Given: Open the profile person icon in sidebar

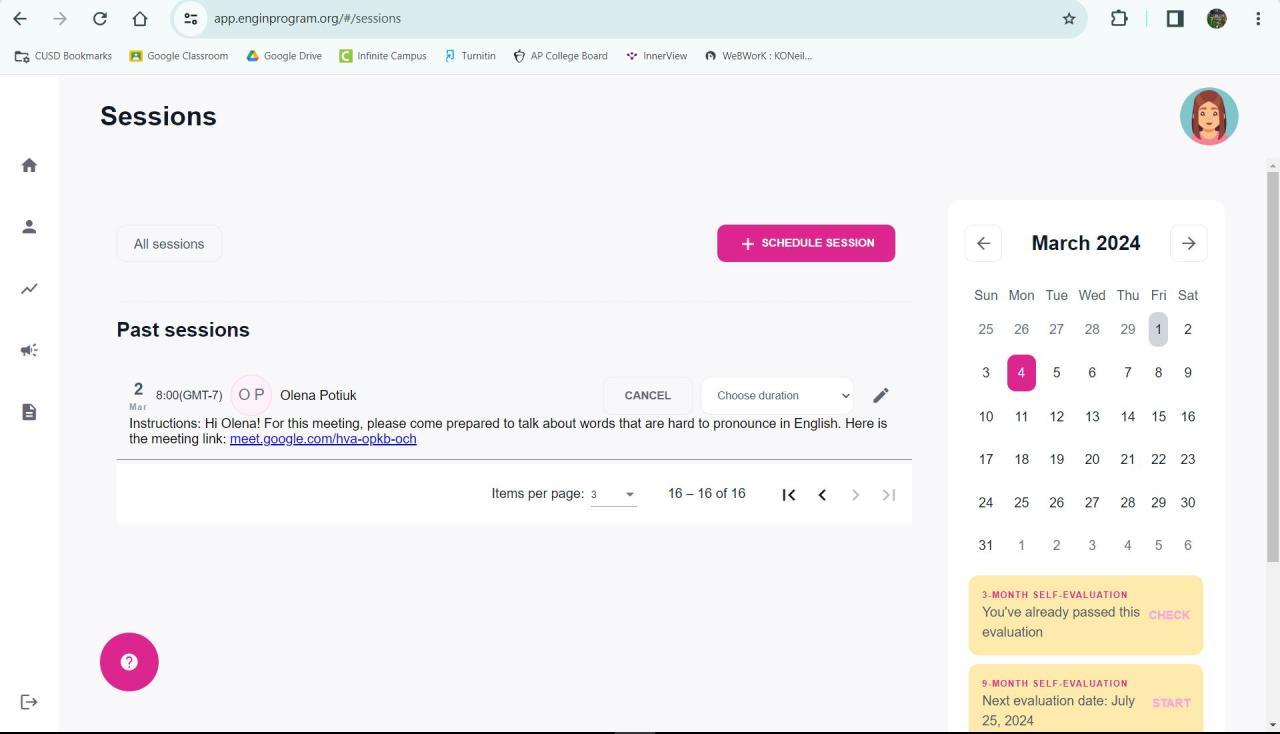Looking at the screenshot, I should click(29, 227).
